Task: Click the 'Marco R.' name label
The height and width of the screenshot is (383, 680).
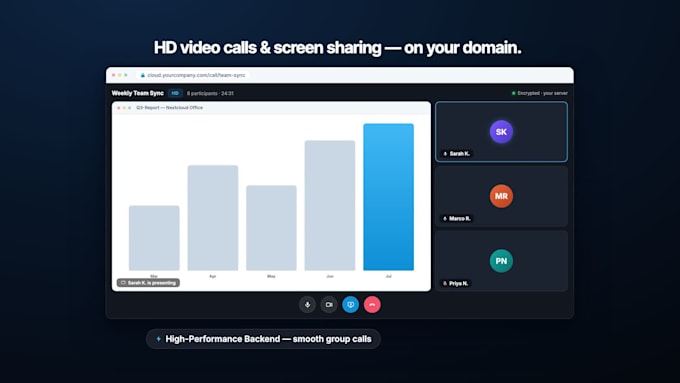Action: tap(460, 219)
